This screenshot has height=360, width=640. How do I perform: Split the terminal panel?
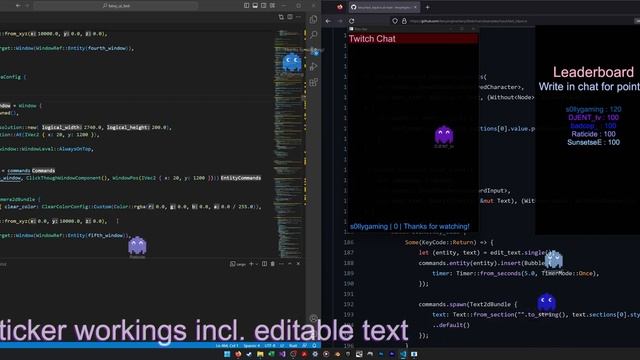point(264,264)
